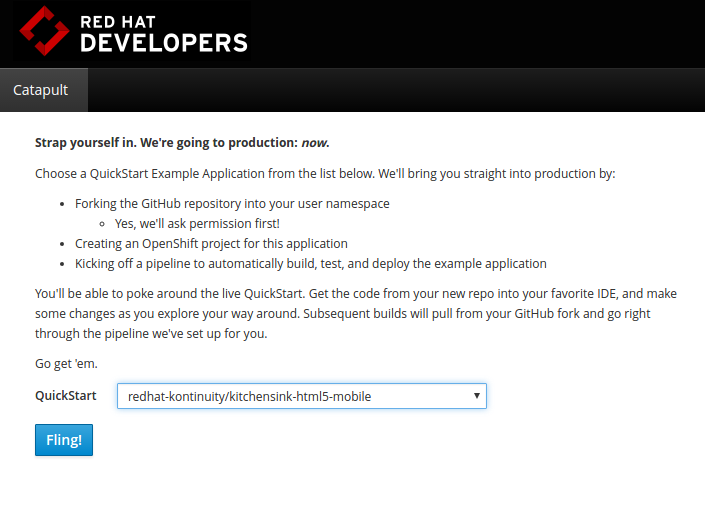Click the paragraph 'You'll be able to poke around'
The width and height of the screenshot is (705, 507).
[x=356, y=313]
